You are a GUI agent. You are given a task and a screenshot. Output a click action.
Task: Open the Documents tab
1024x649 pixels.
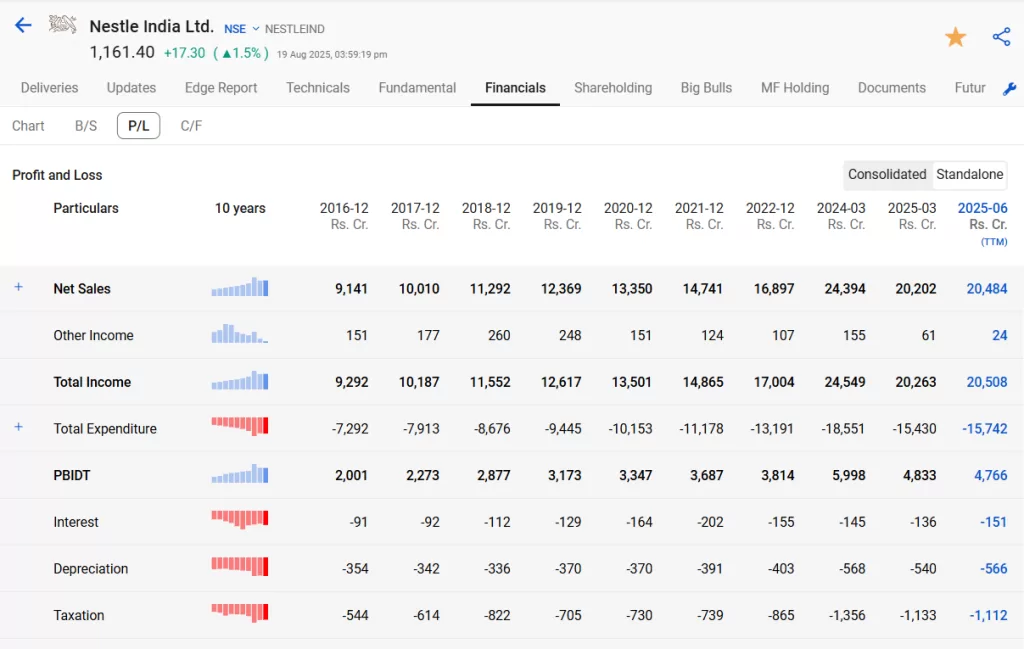(892, 87)
